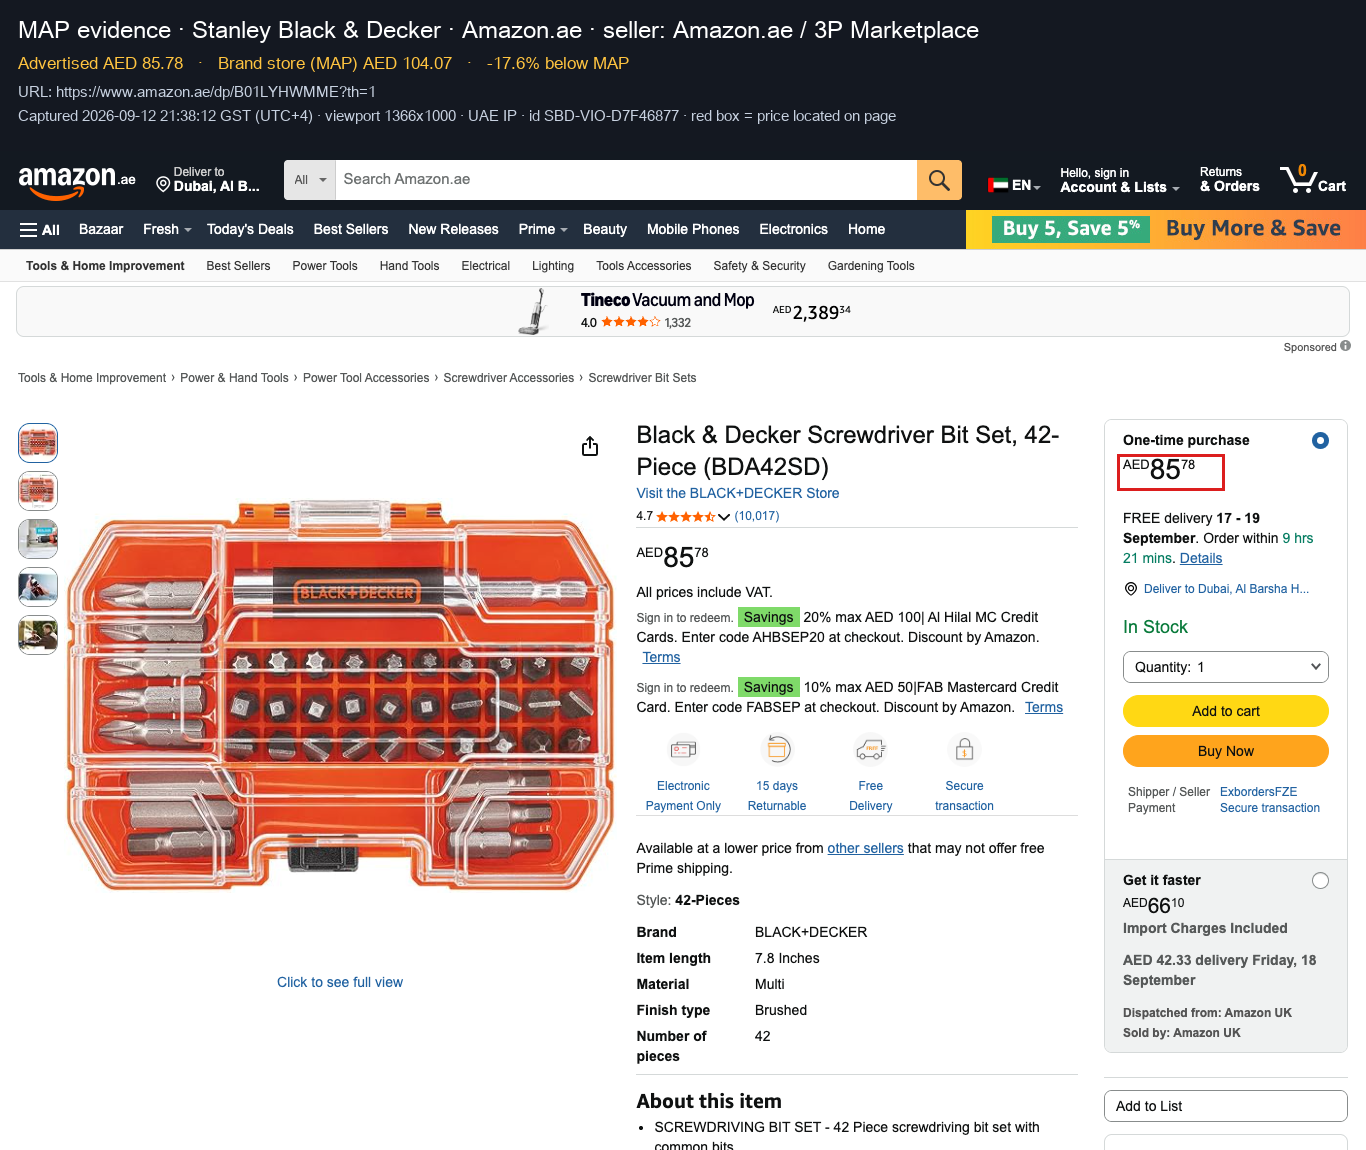Image resolution: width=1366 pixels, height=1150 pixels.
Task: Go to Power Tools subcategory tab
Action: 325,266
